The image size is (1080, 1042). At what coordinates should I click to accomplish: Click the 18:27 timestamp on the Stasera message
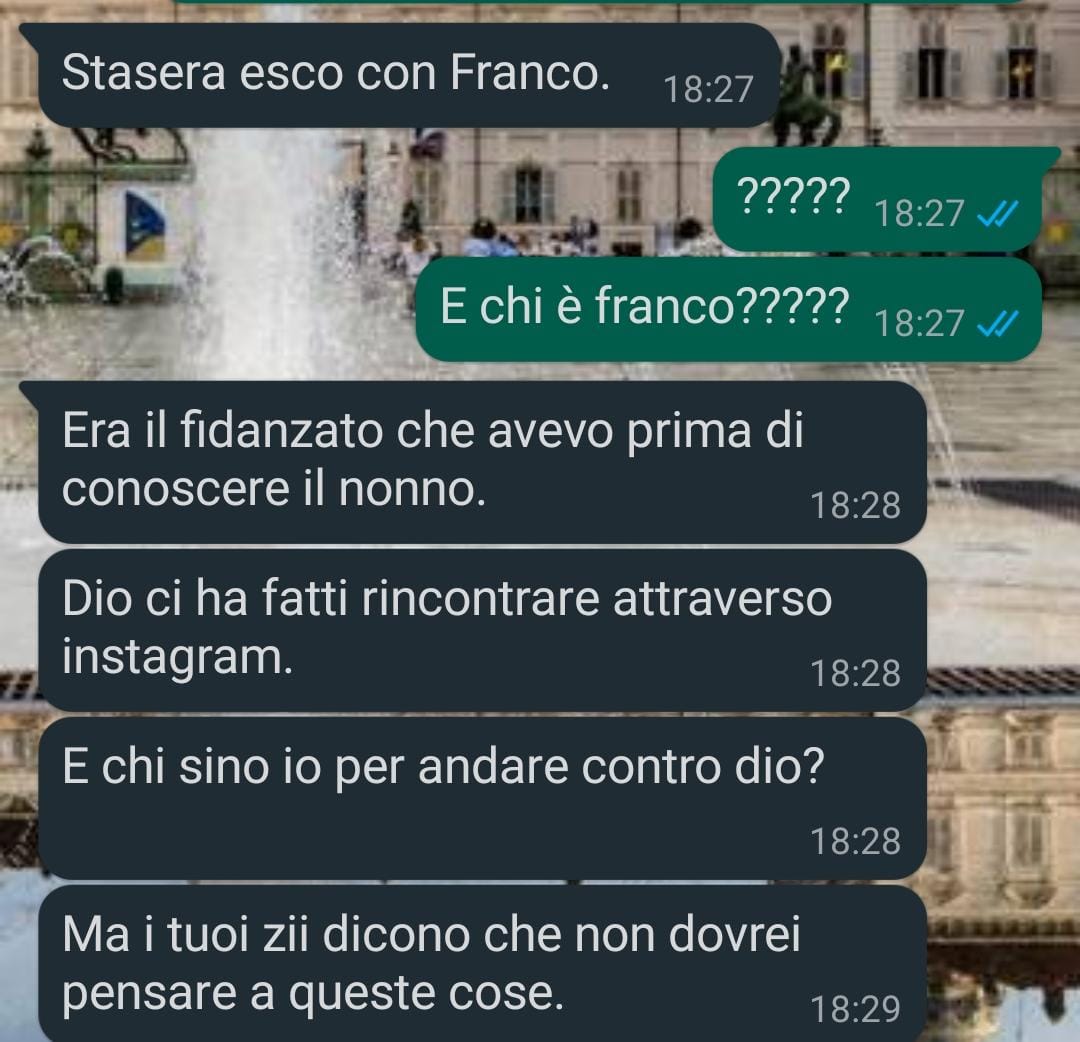pyautogui.click(x=708, y=90)
